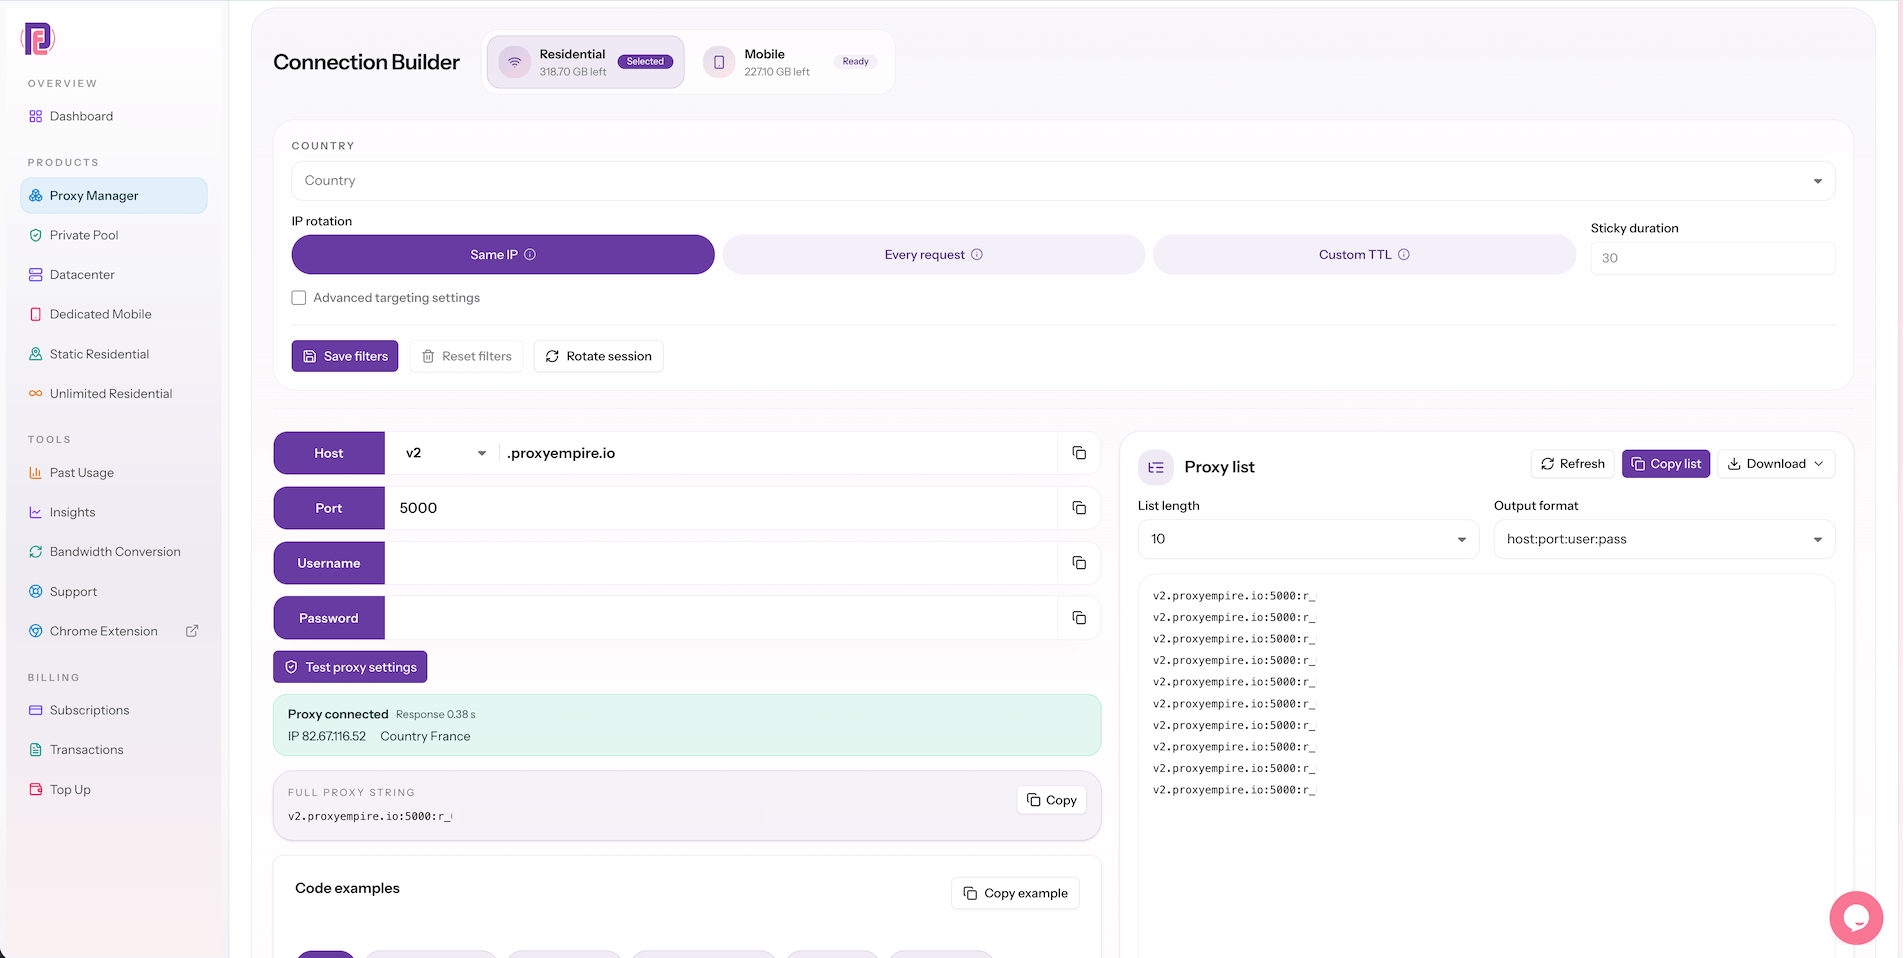Click Rotate session button
The image size is (1903, 958).
pos(599,356)
